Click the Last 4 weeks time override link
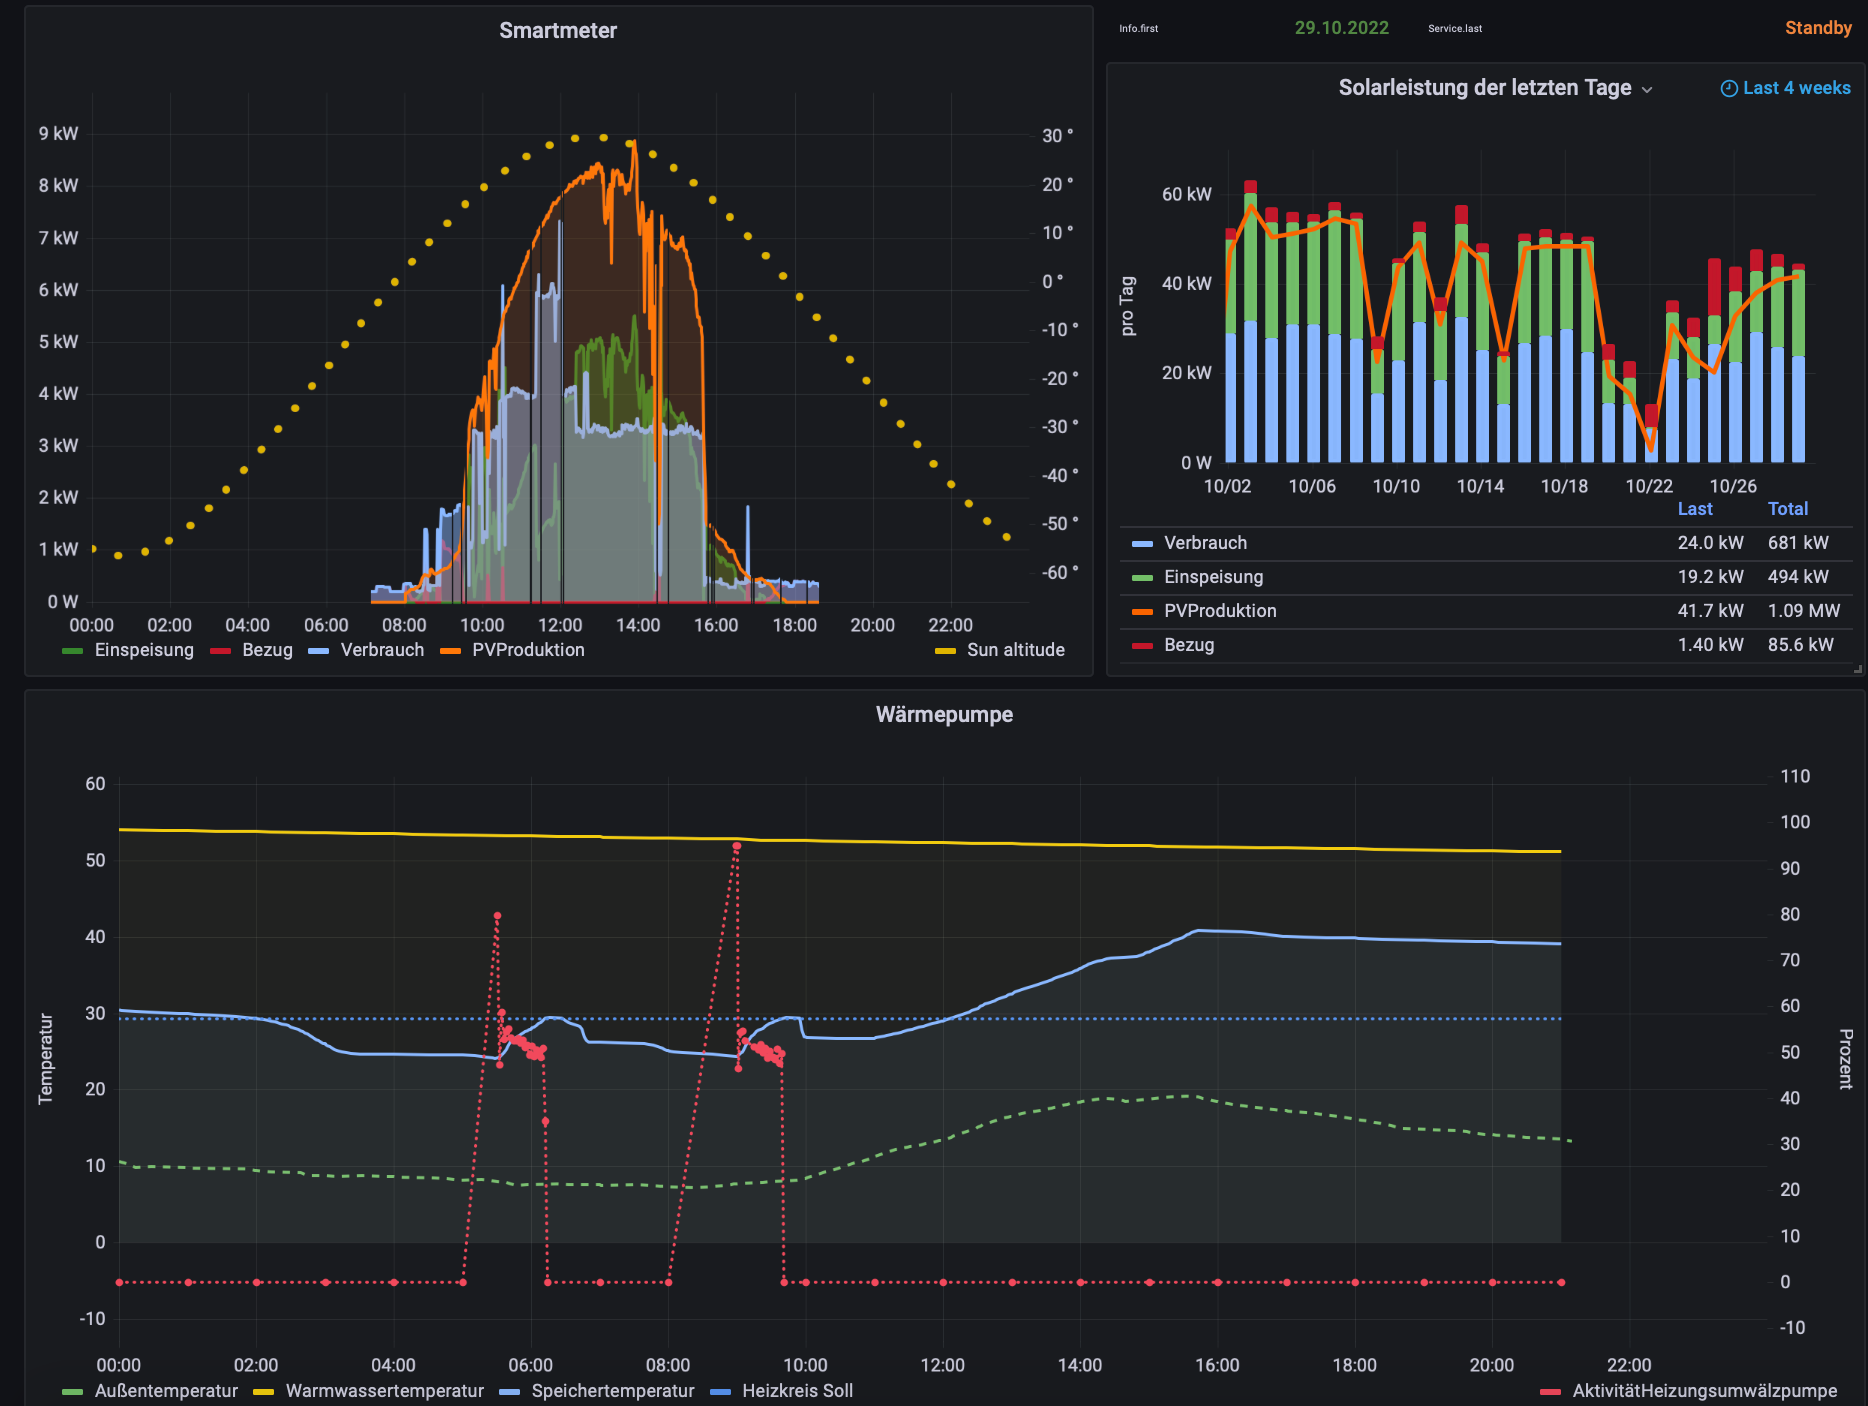The image size is (1868, 1406). (1796, 88)
